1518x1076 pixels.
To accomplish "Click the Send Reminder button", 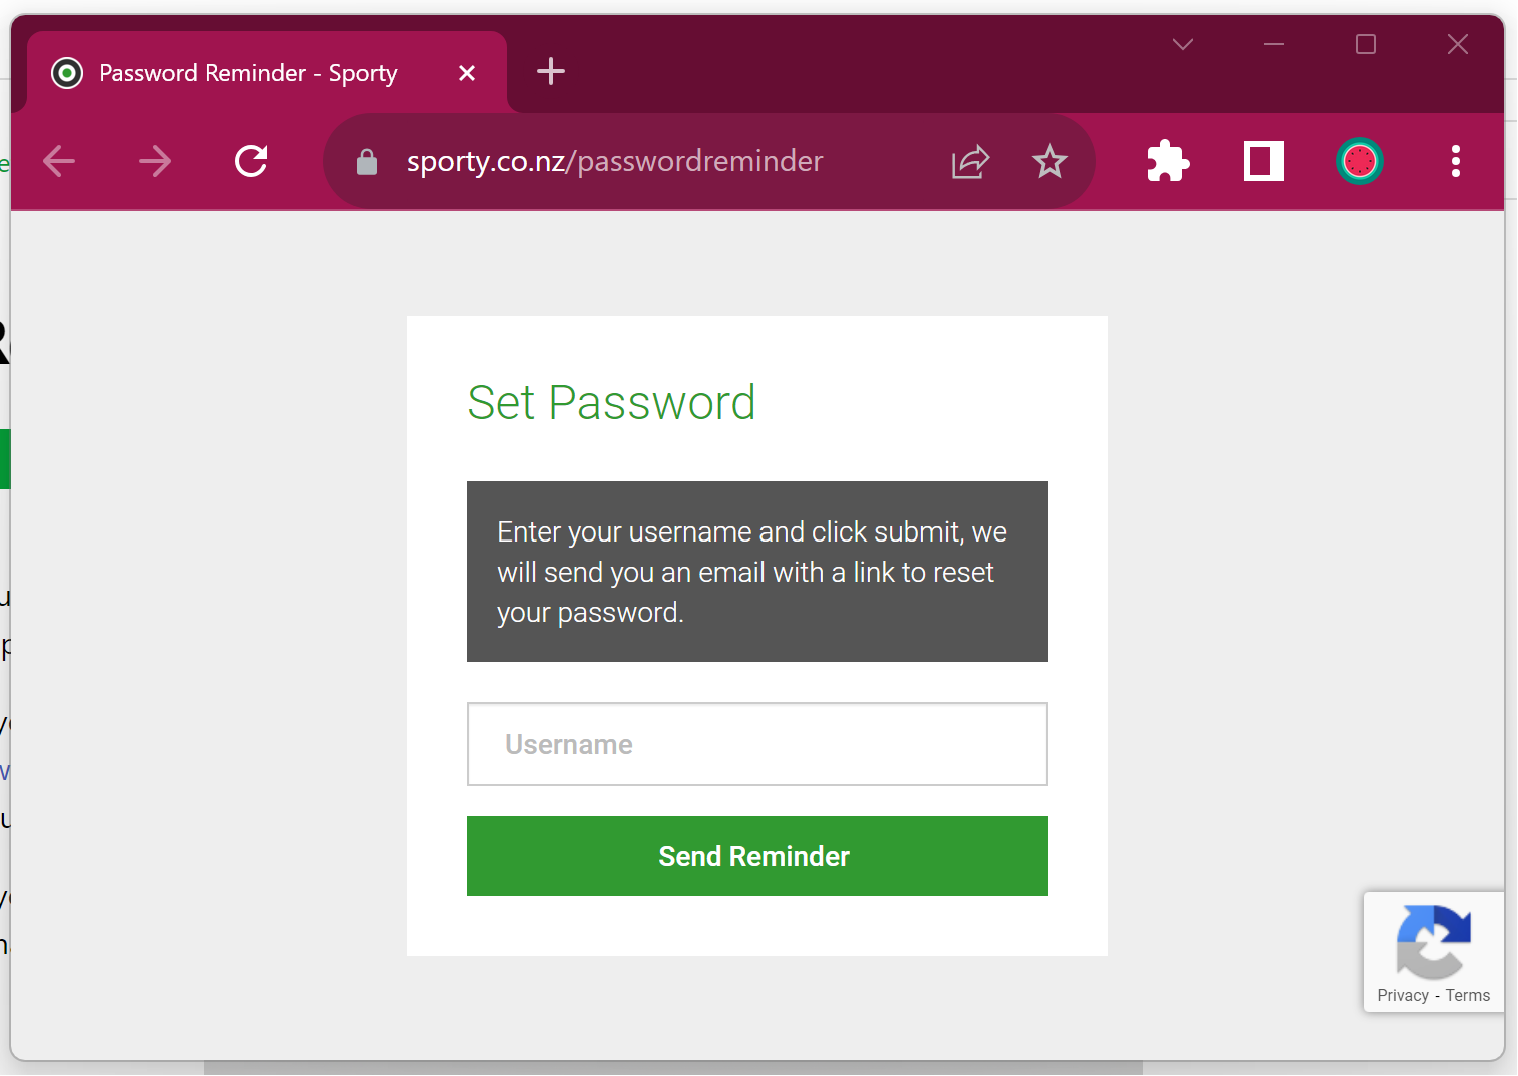I will coord(757,856).
